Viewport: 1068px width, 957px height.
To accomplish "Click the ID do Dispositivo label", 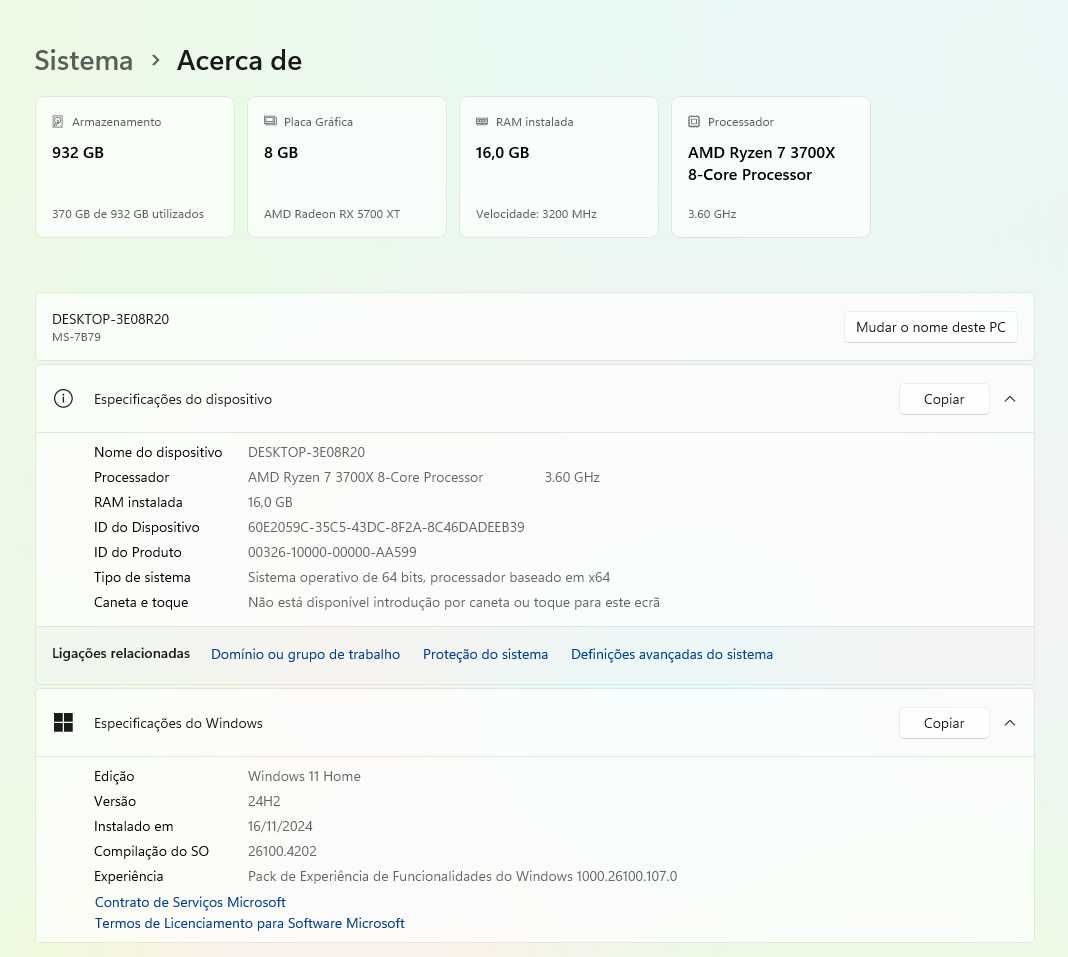I will pos(146,527).
